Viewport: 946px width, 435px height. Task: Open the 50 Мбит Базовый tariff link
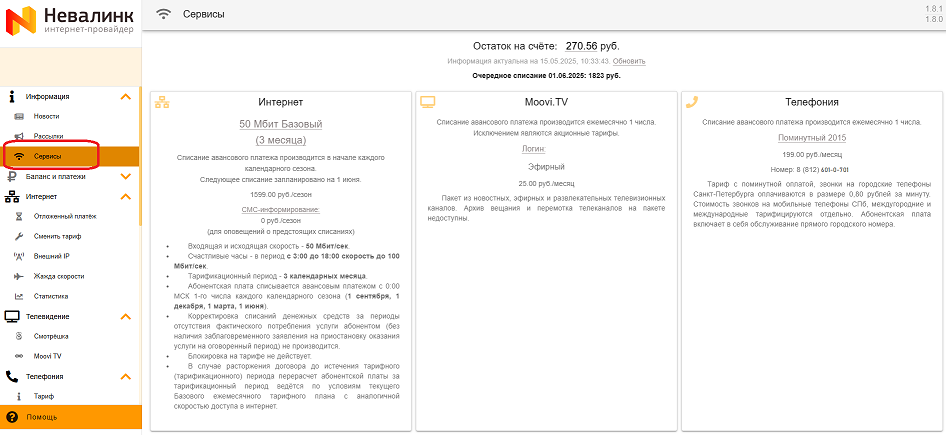pos(280,124)
